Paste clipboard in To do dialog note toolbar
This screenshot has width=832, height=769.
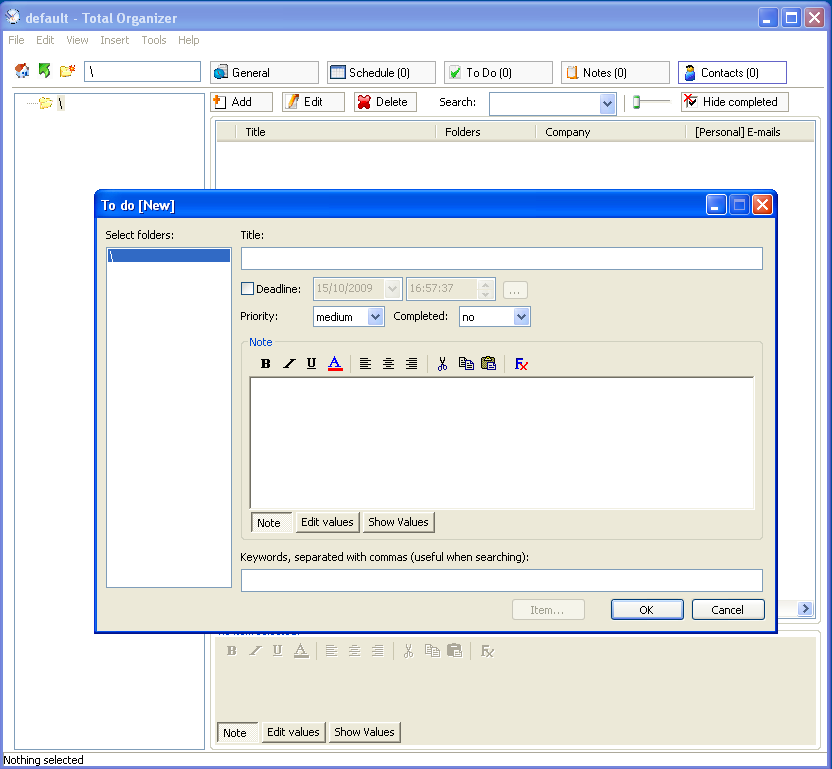[x=488, y=364]
